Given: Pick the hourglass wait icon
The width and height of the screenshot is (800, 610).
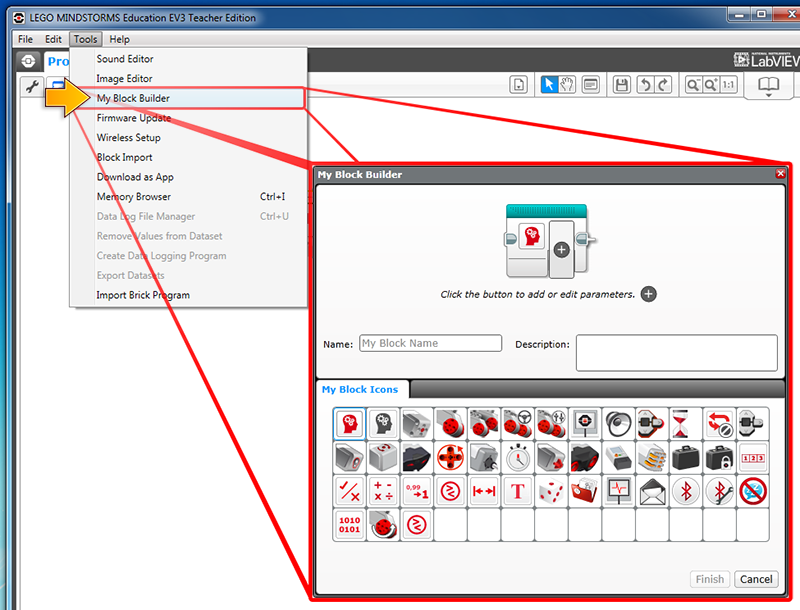Looking at the screenshot, I should coord(686,424).
